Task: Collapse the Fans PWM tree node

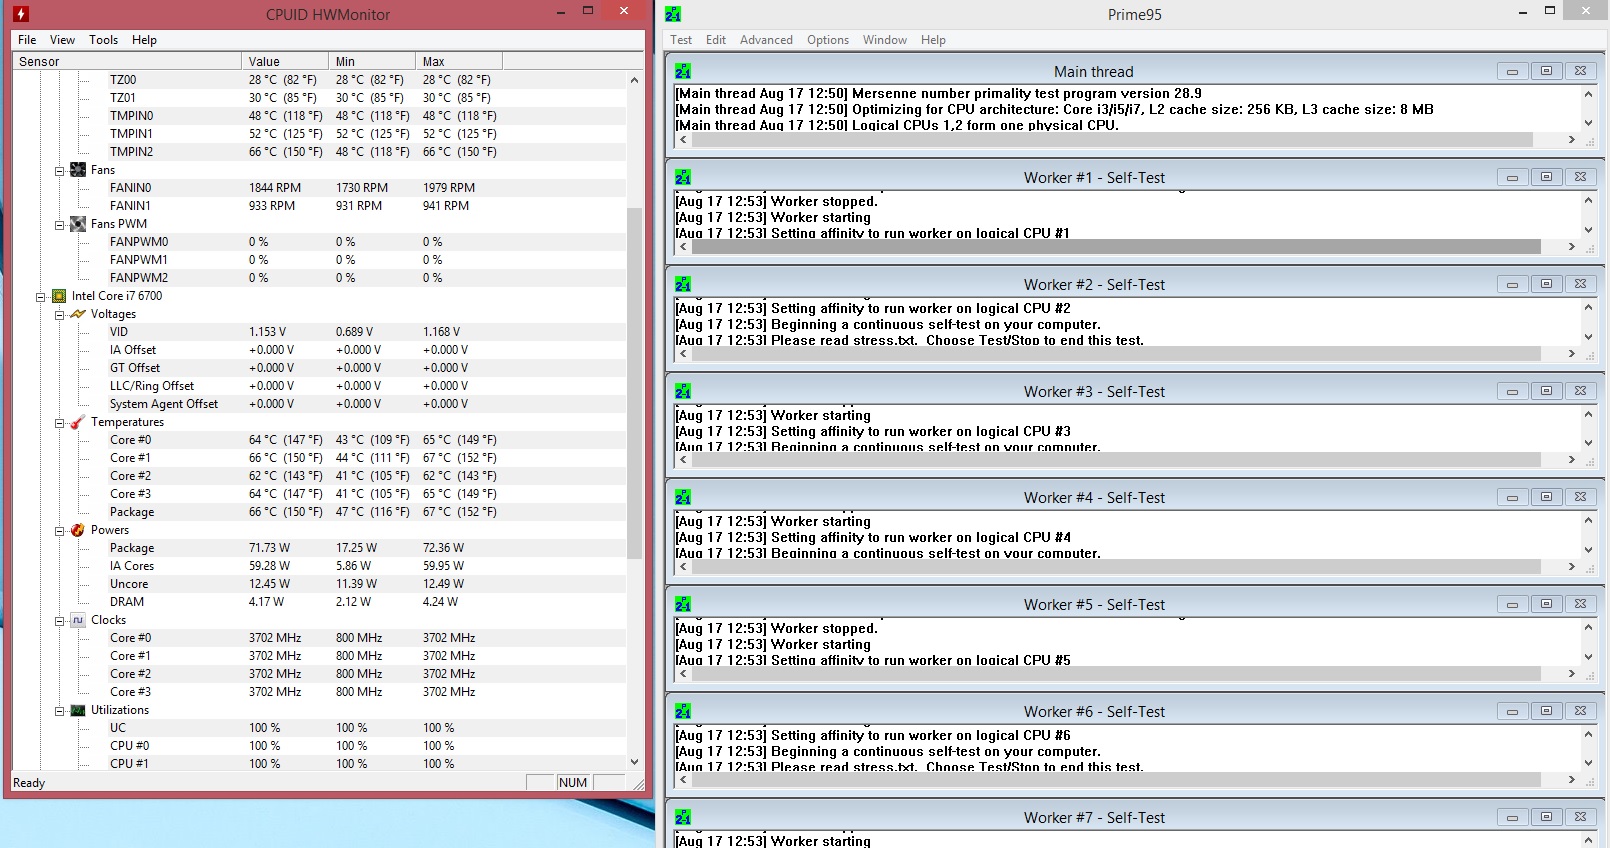Action: [59, 224]
